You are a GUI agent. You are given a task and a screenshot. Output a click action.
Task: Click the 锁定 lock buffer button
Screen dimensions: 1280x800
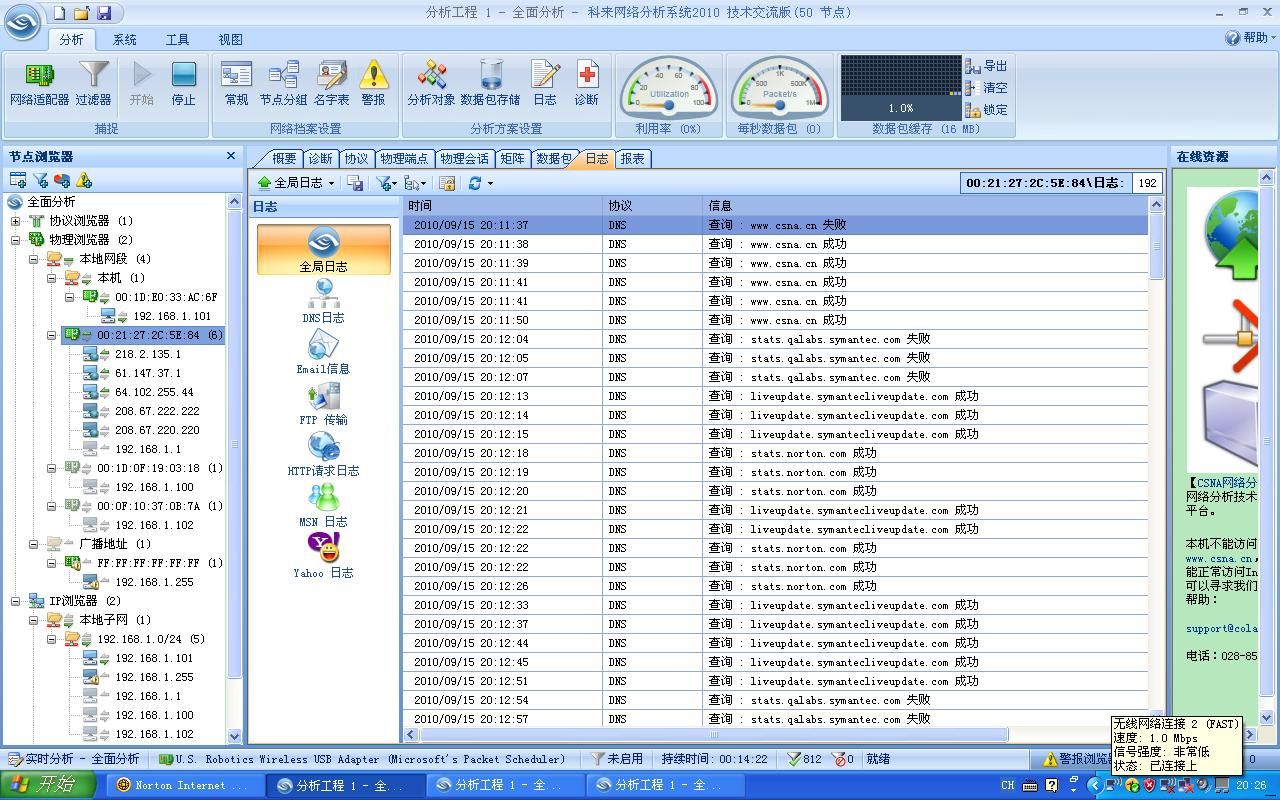click(x=986, y=110)
